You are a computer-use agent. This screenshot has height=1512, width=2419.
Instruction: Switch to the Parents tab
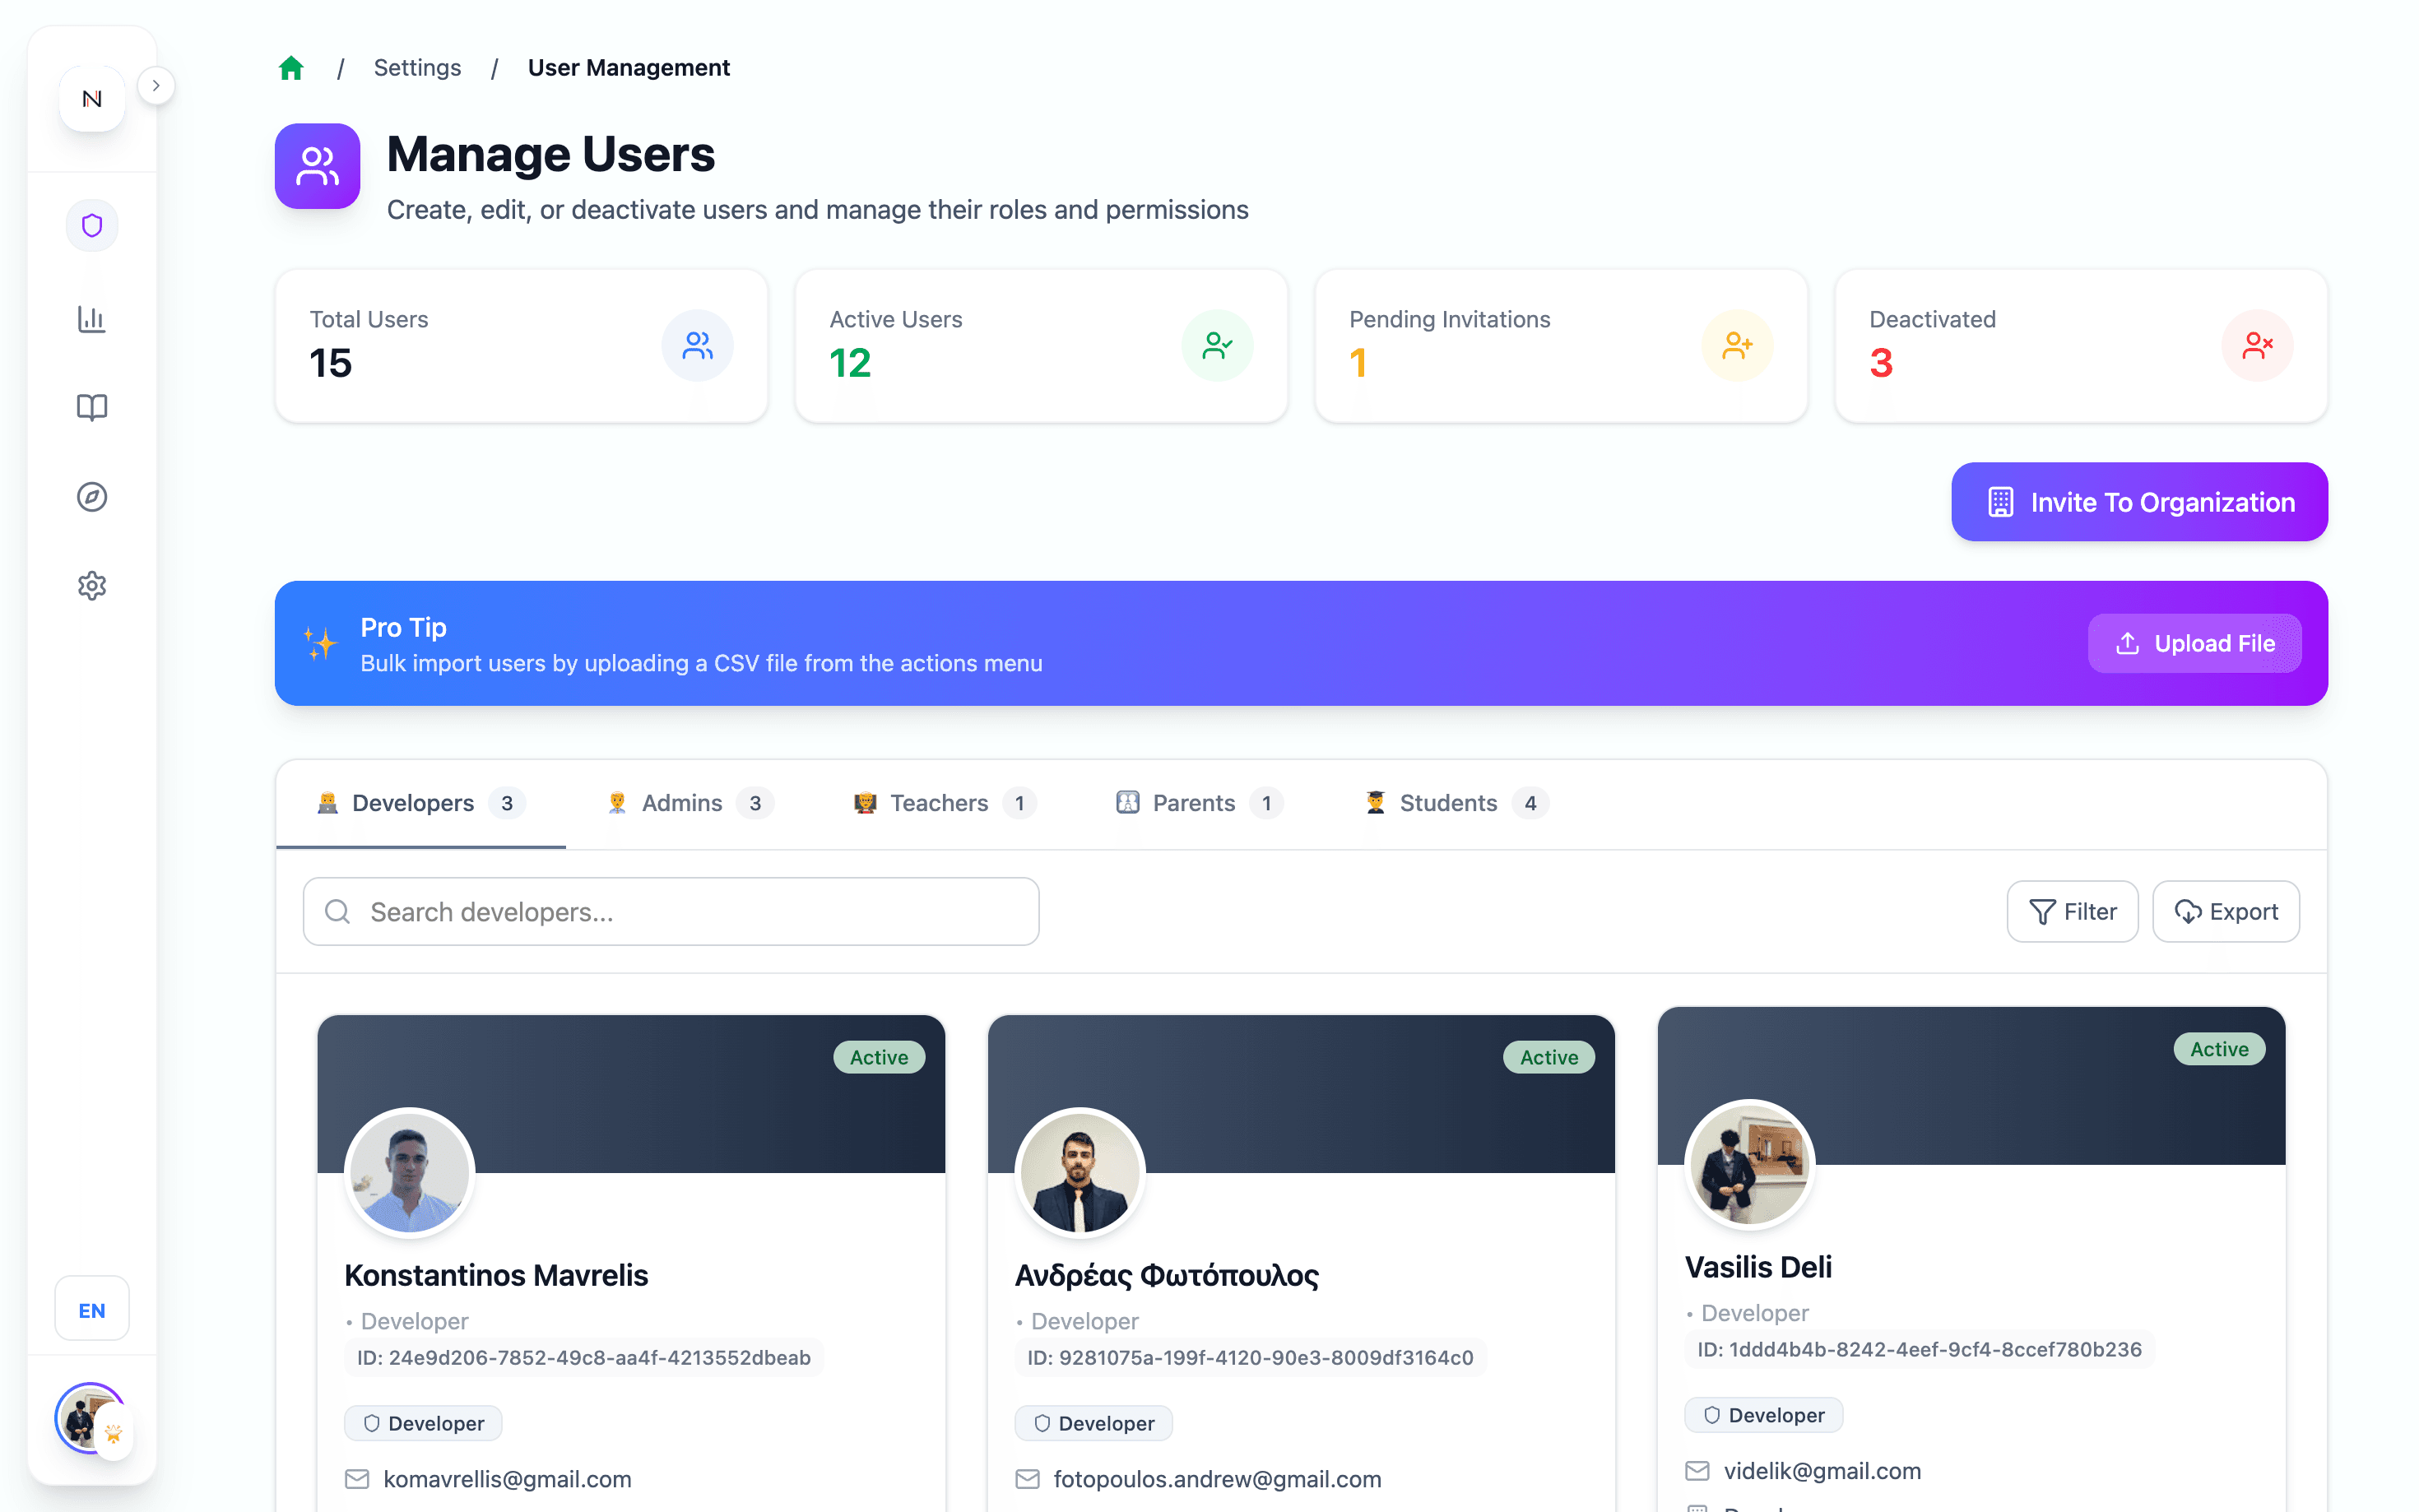(x=1199, y=803)
